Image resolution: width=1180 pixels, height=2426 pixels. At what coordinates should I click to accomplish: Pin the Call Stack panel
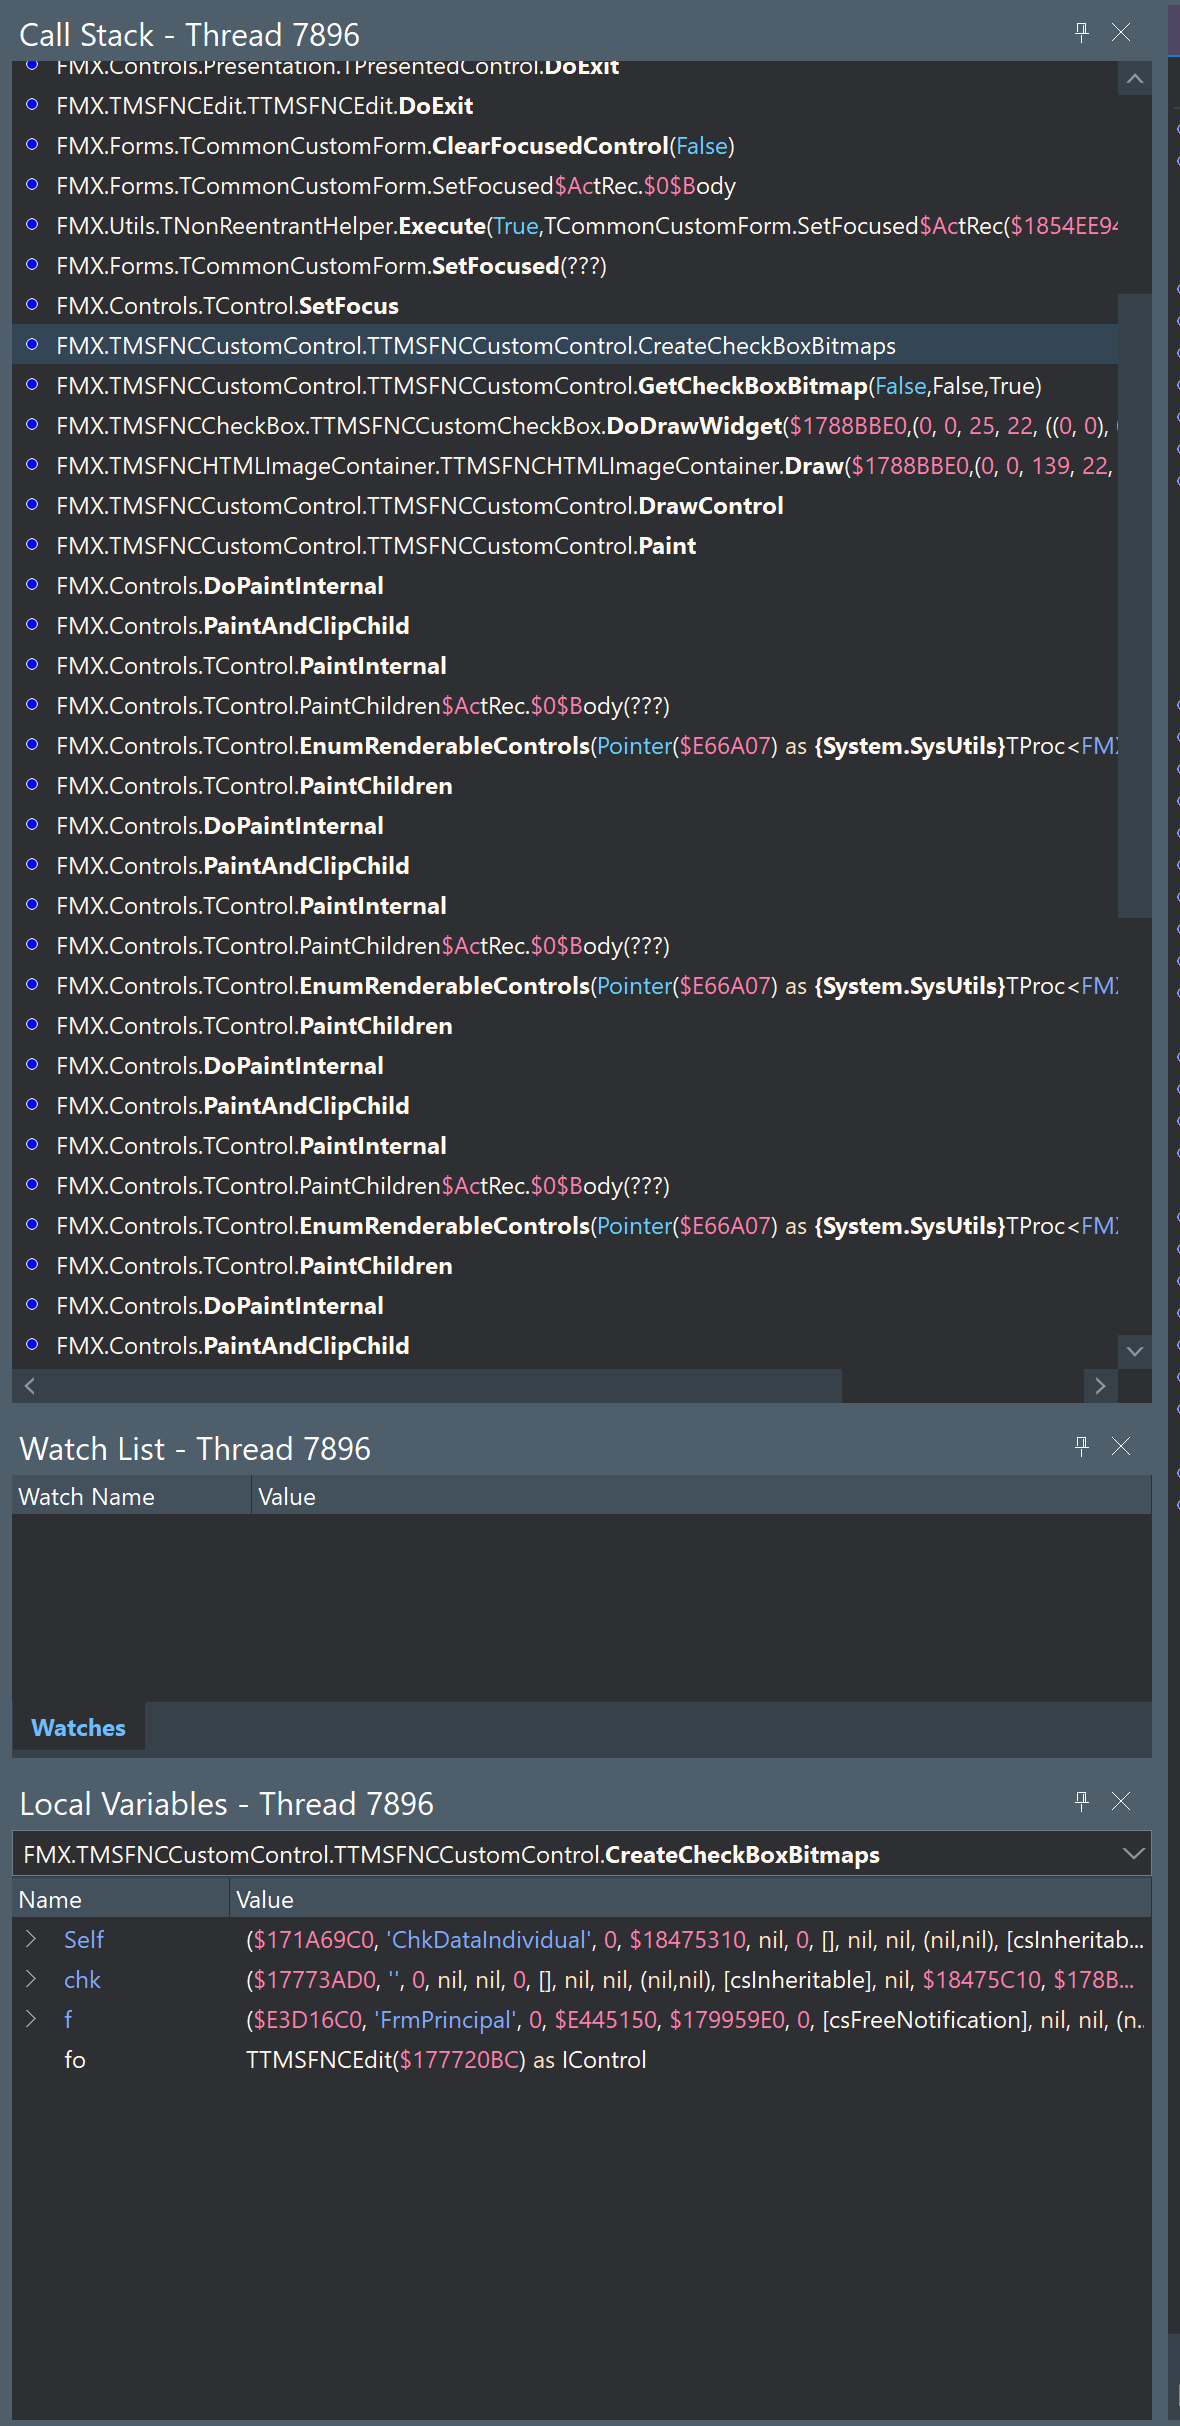[1081, 32]
